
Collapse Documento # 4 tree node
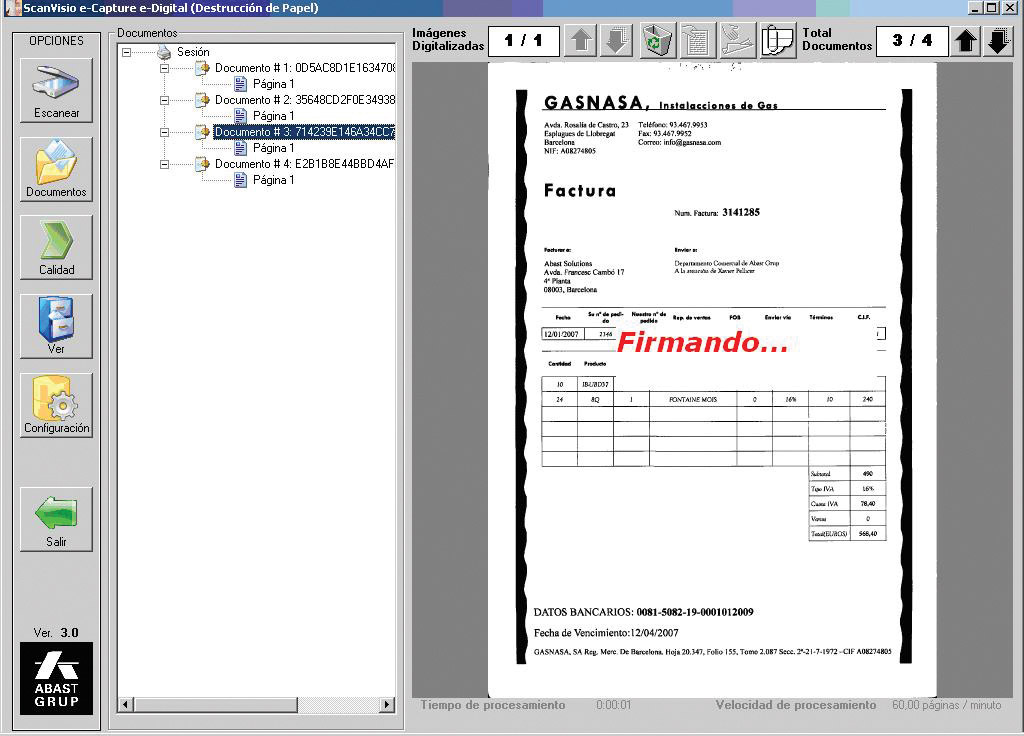(166, 164)
